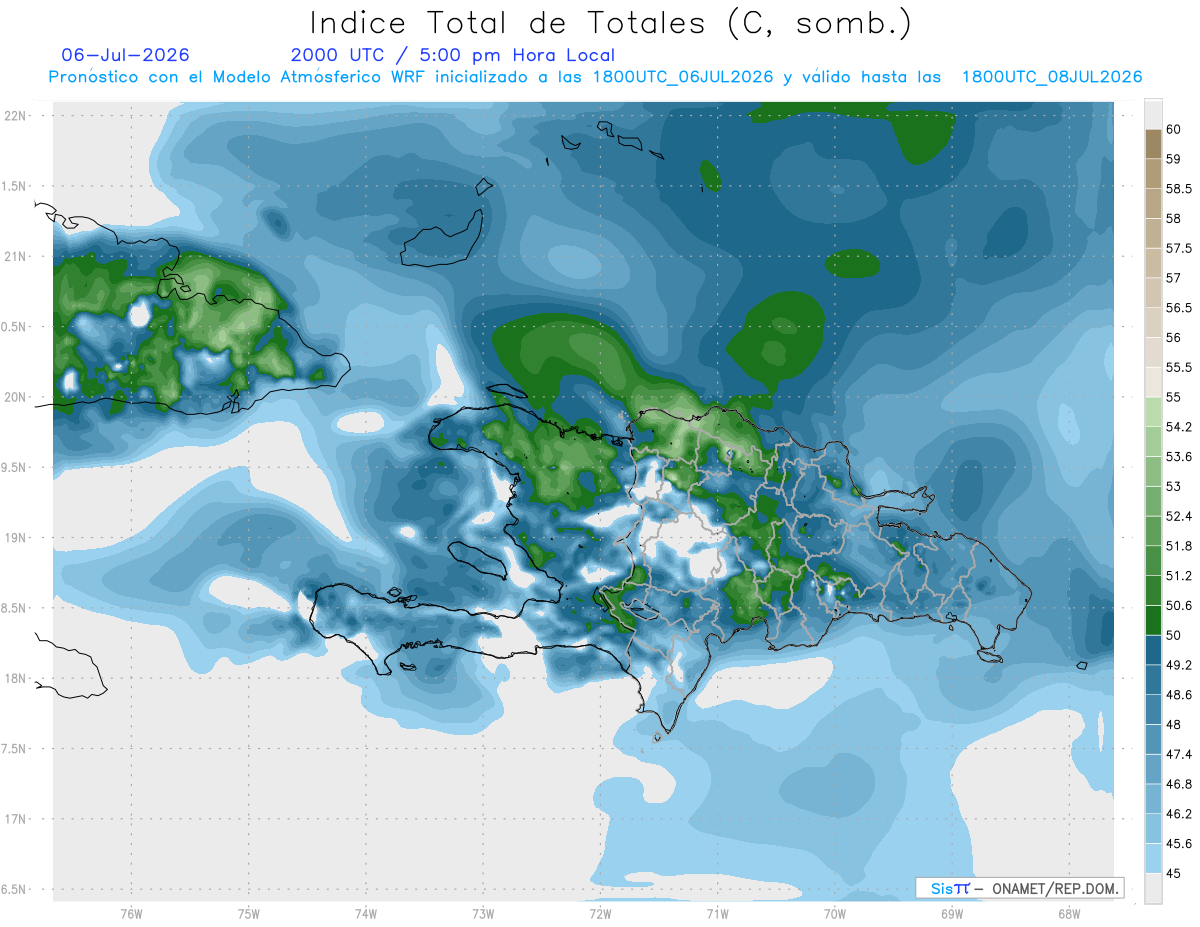Click the '57' colorbar value
The width and height of the screenshot is (1200, 927).
pos(1173,278)
